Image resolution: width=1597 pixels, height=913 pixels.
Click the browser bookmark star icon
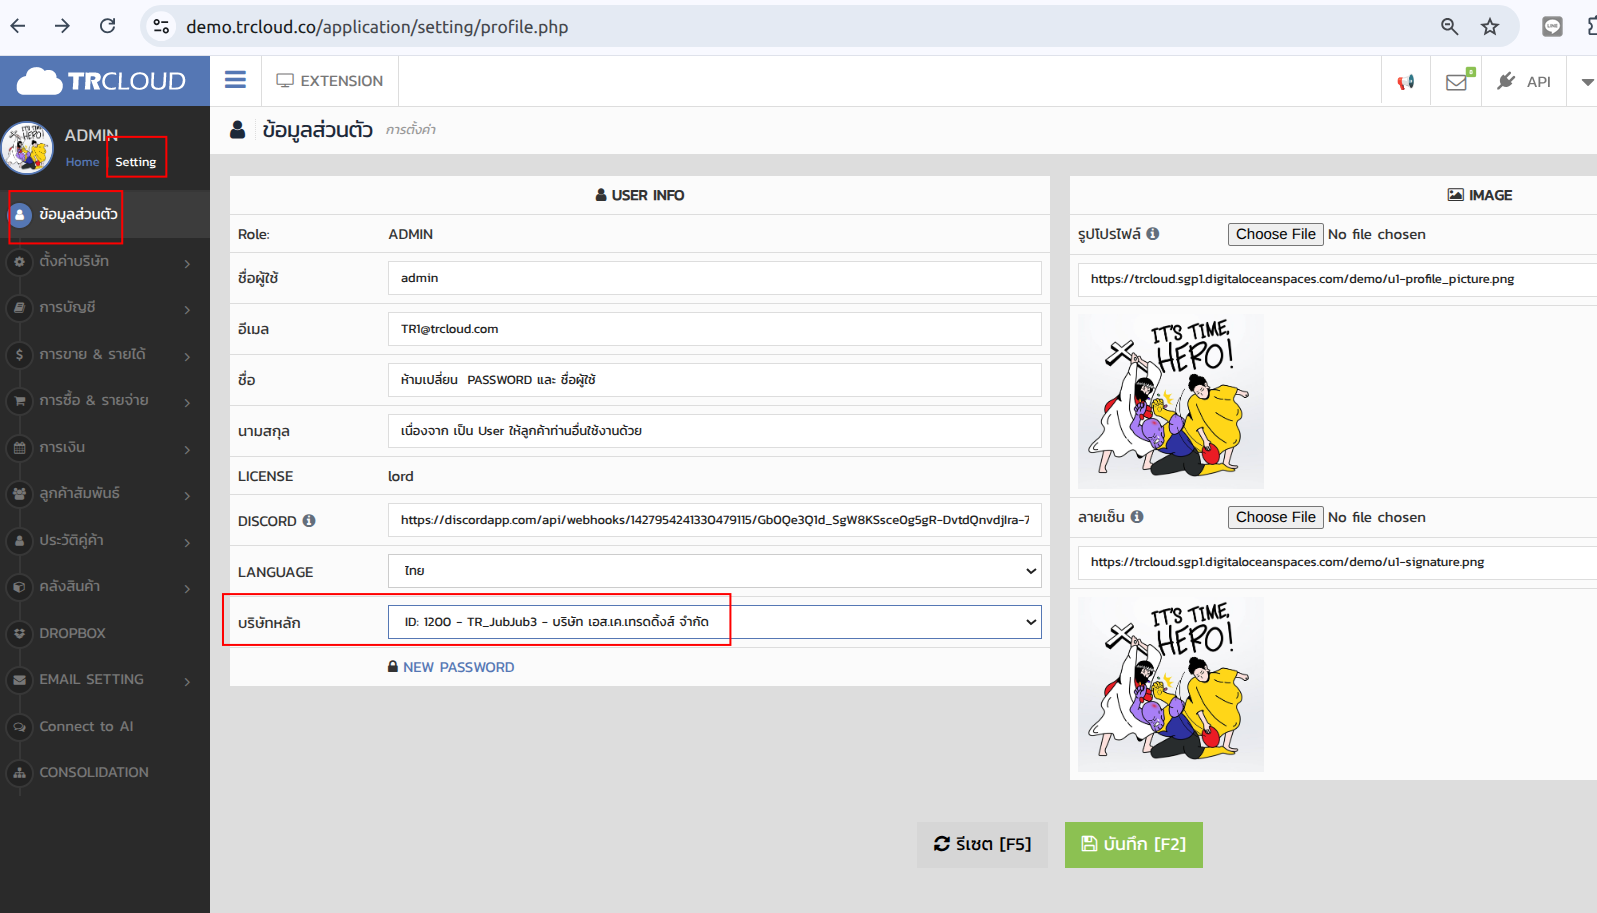tap(1490, 27)
